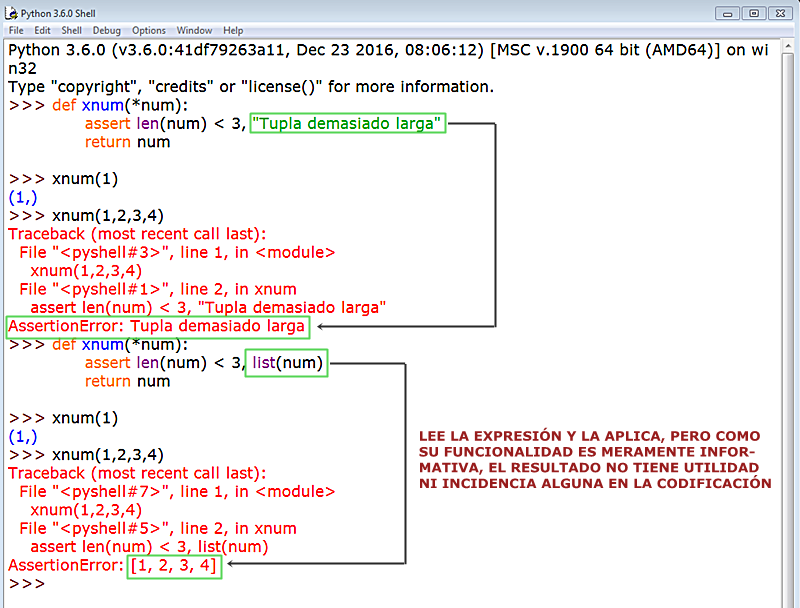
Task: Open the Debug menu
Action: click(x=105, y=30)
